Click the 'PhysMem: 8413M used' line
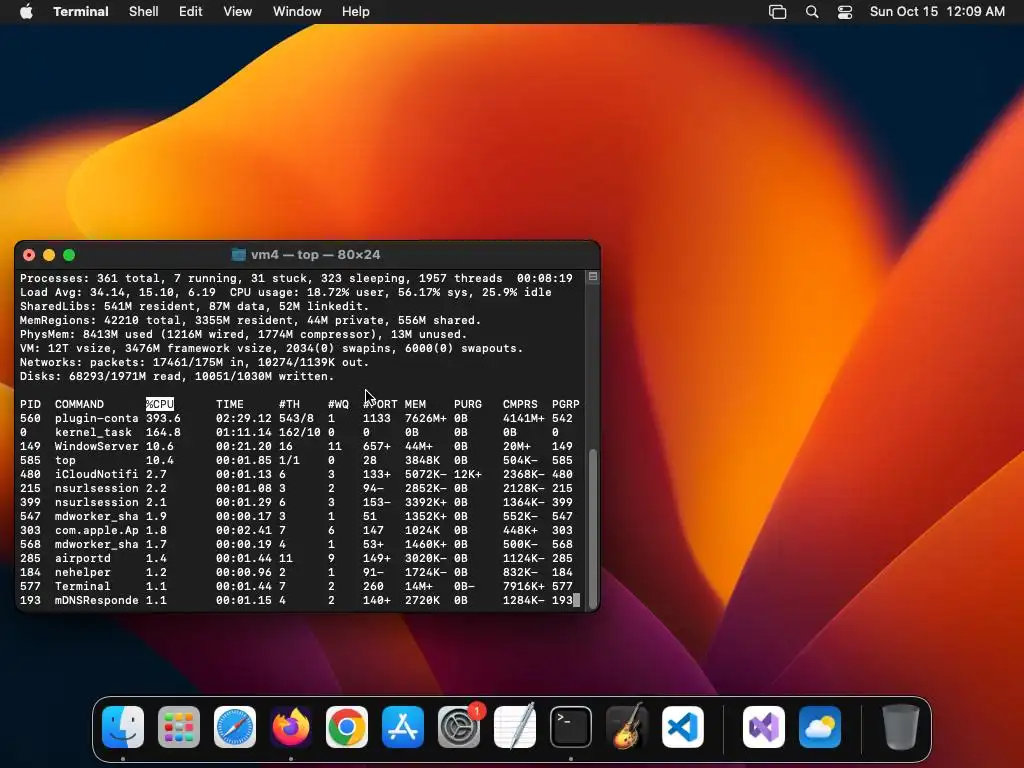Screen dimensions: 1024x768 pyautogui.click(x=244, y=334)
